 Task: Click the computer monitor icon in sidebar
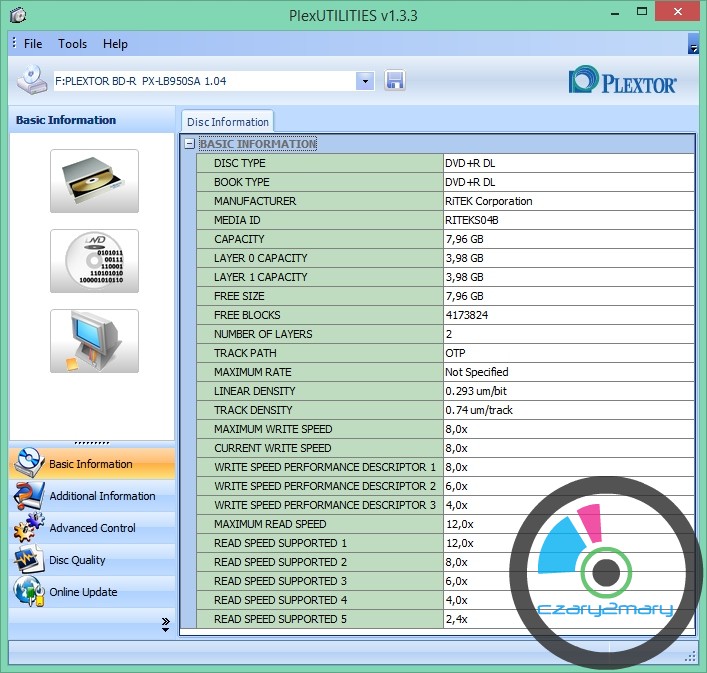[94, 341]
